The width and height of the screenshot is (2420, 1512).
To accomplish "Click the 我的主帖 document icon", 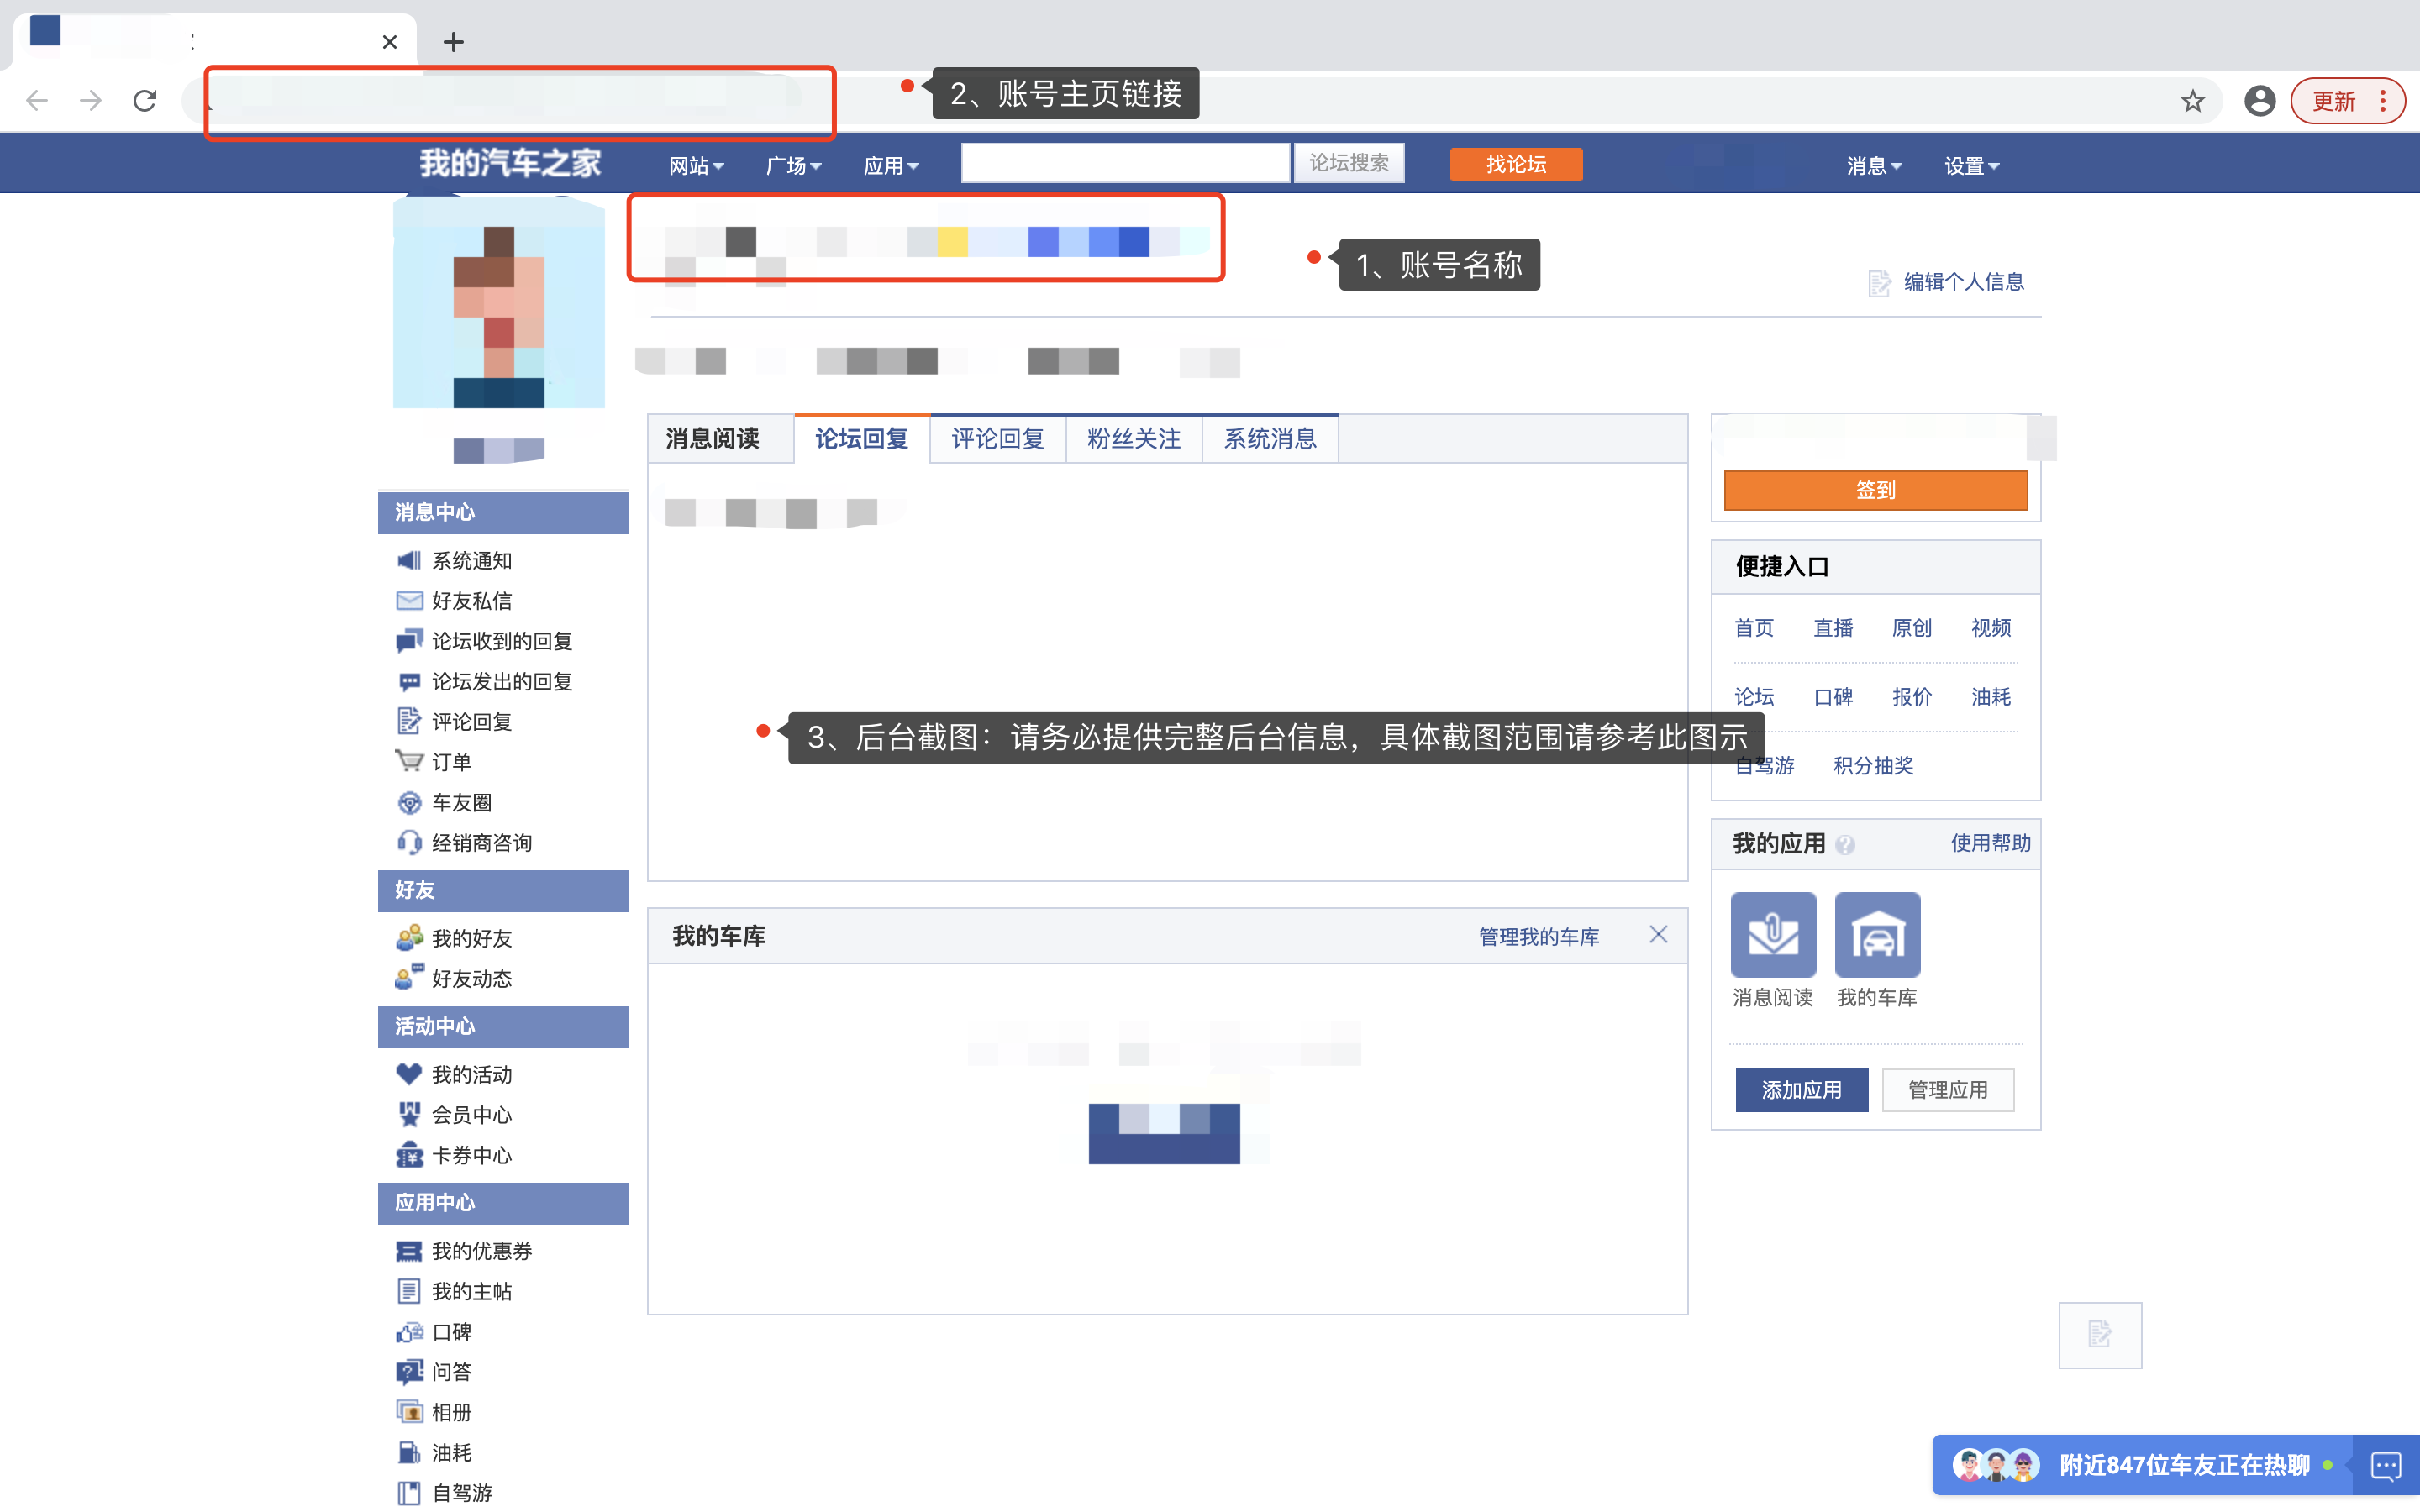I will [409, 1291].
